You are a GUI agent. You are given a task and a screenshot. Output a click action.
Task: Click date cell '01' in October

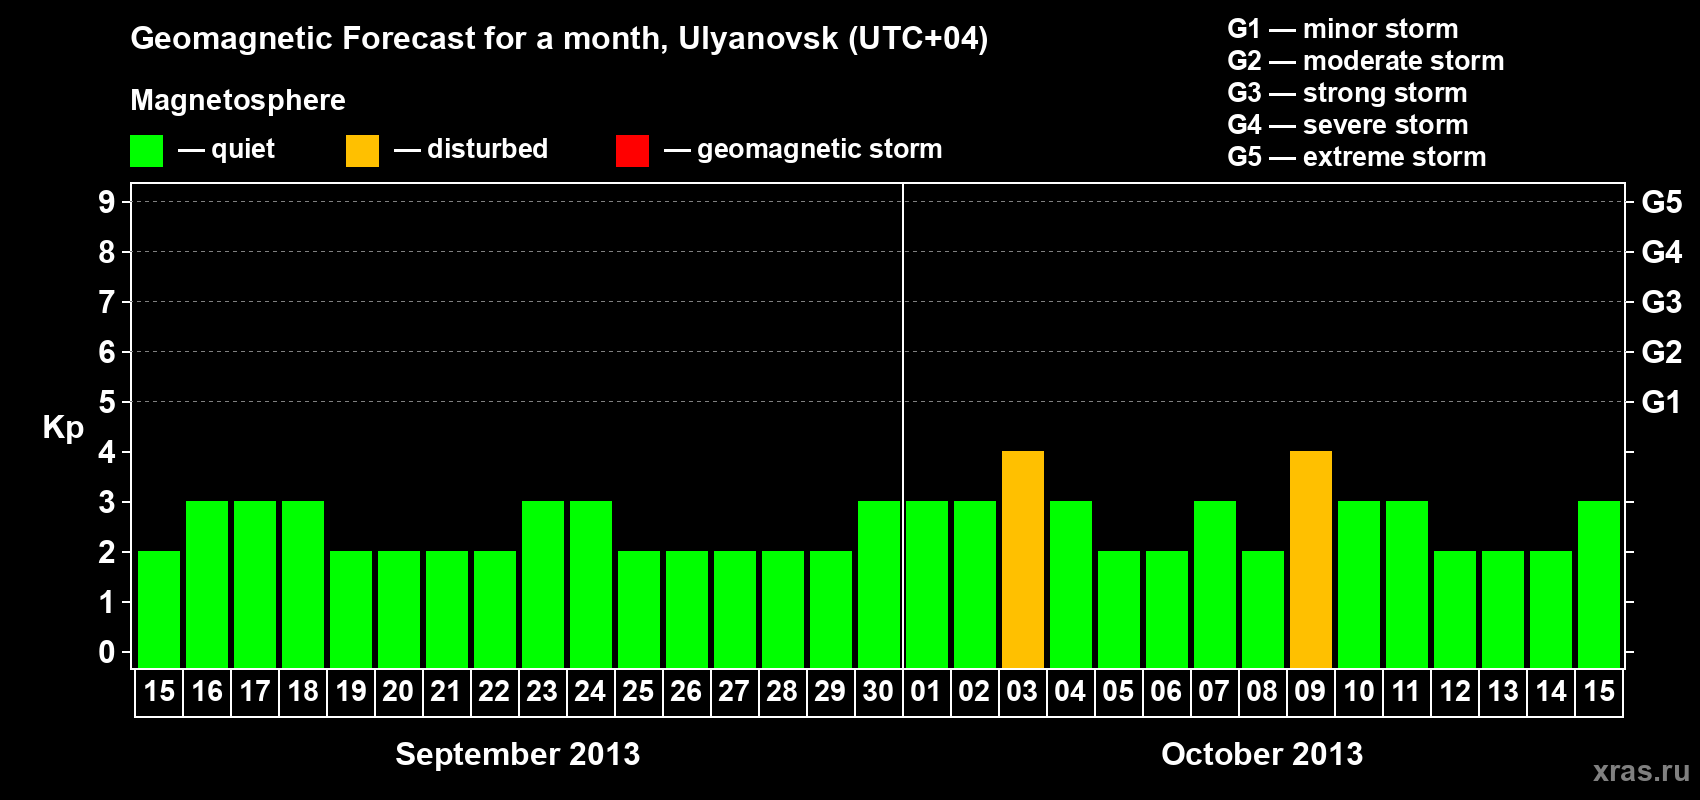[x=926, y=692]
